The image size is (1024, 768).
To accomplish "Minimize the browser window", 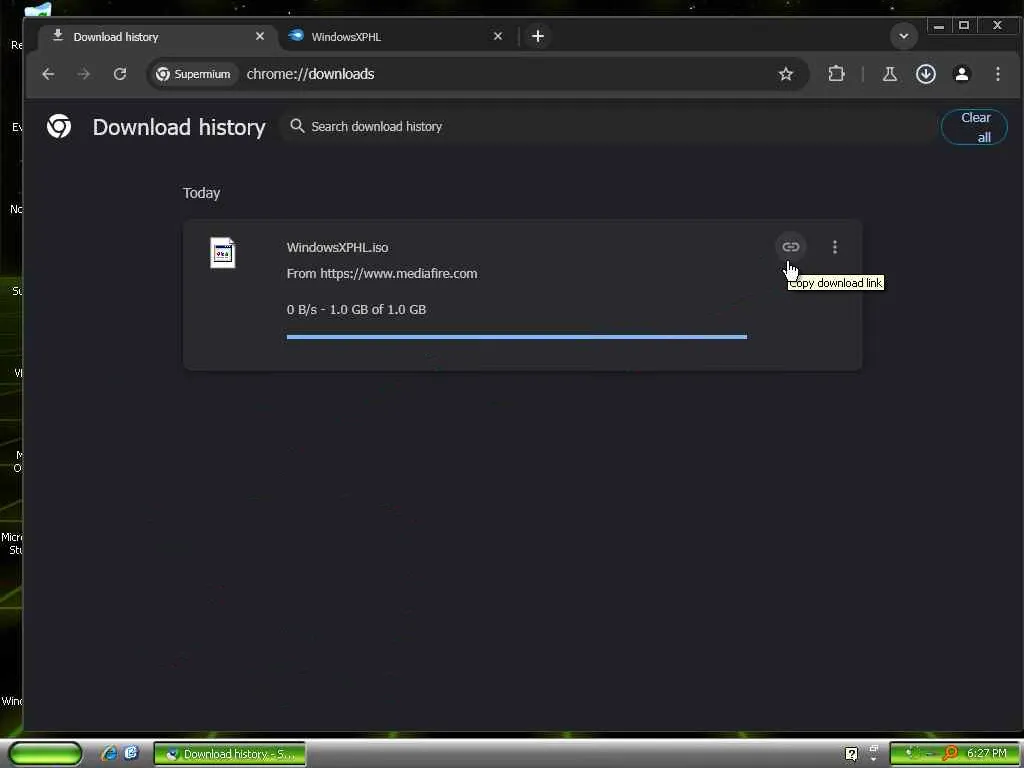I will 938,26.
